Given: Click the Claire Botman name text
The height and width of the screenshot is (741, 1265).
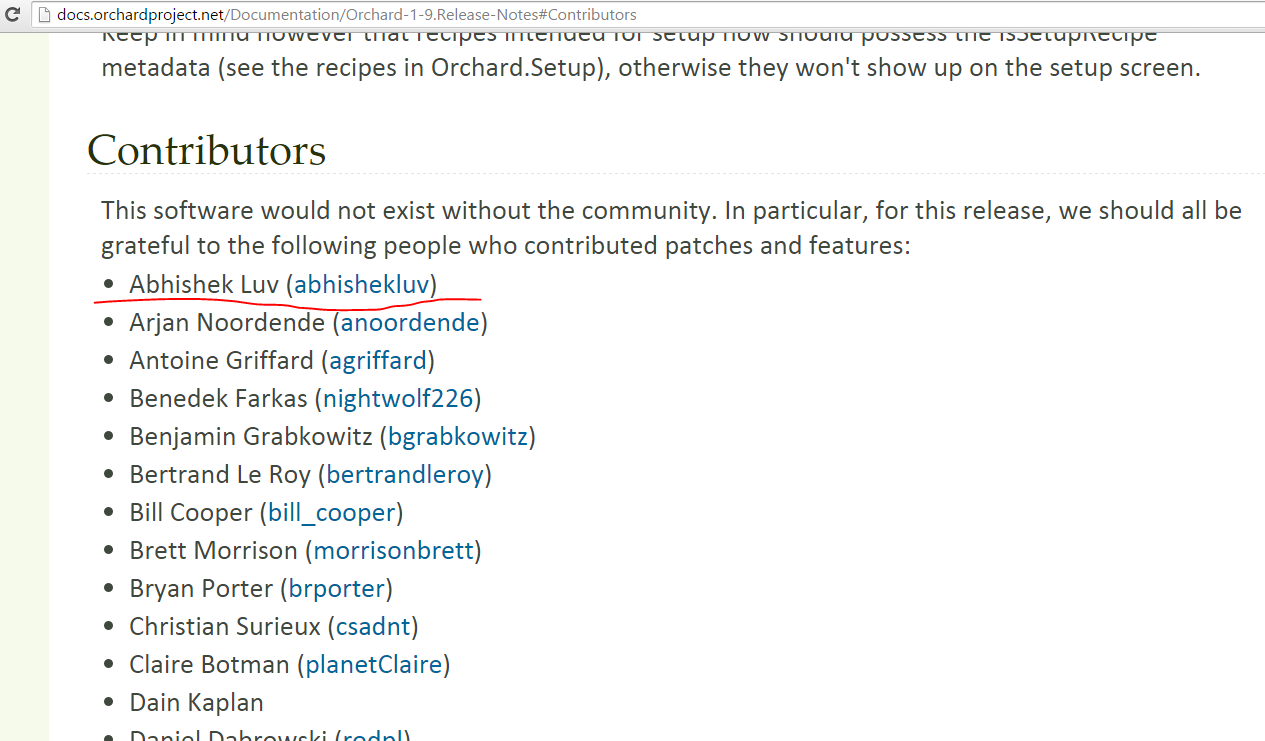Looking at the screenshot, I should point(210,665).
